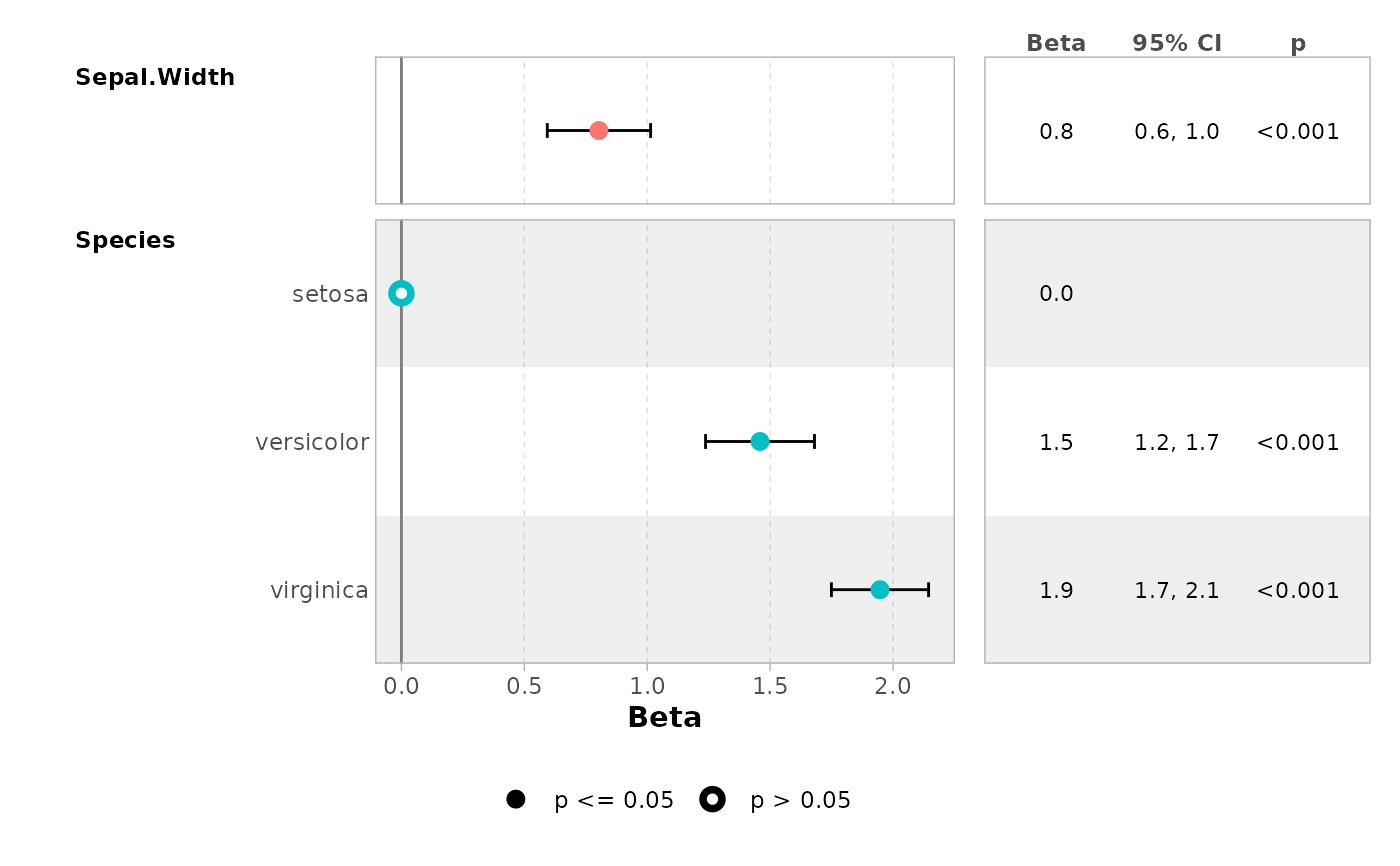Click the red Sepal.Width point marker

[598, 130]
